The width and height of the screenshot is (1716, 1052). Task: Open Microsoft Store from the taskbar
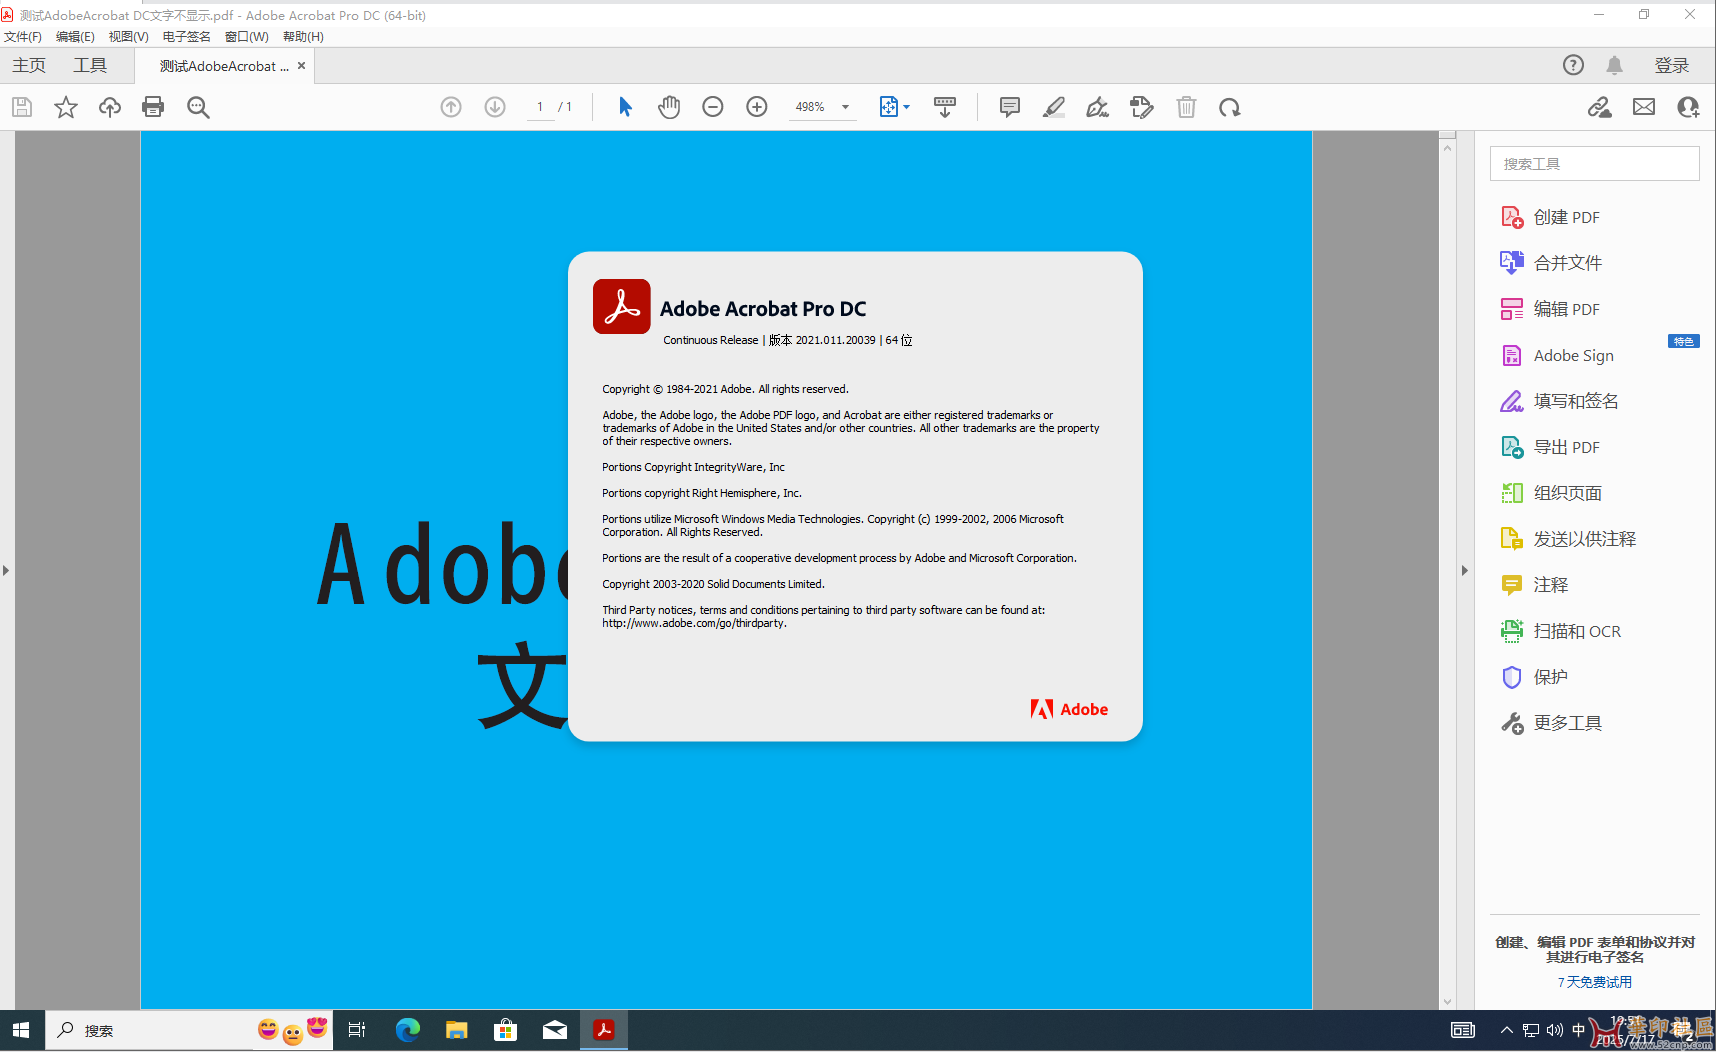point(506,1030)
